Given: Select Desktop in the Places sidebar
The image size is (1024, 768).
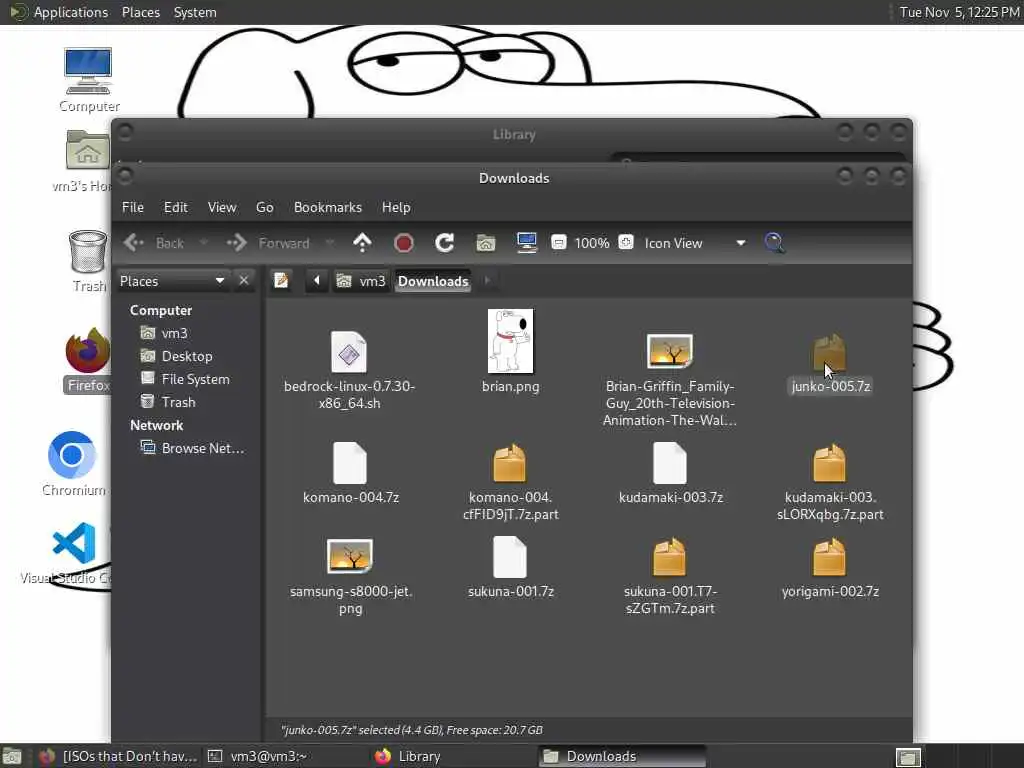Looking at the screenshot, I should [177, 356].
